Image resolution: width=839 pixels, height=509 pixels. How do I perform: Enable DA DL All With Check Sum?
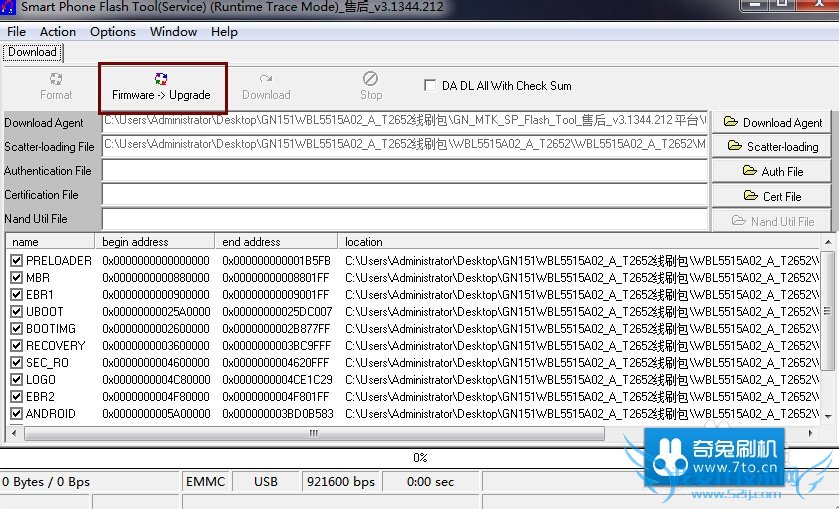[x=430, y=85]
